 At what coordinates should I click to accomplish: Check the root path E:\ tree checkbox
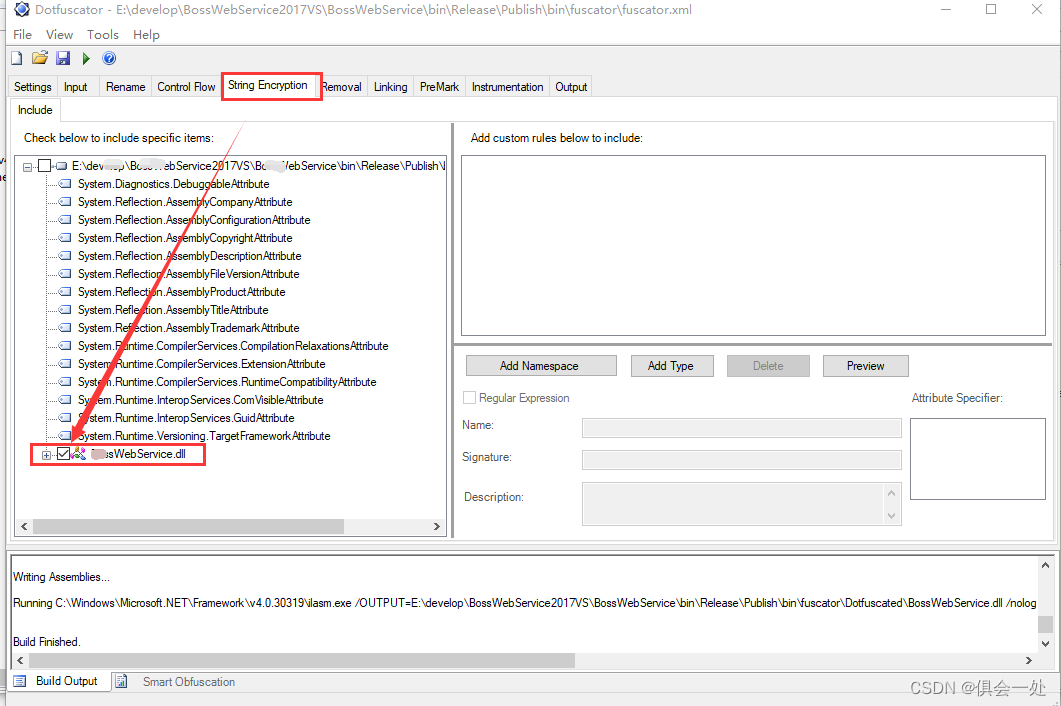click(45, 166)
